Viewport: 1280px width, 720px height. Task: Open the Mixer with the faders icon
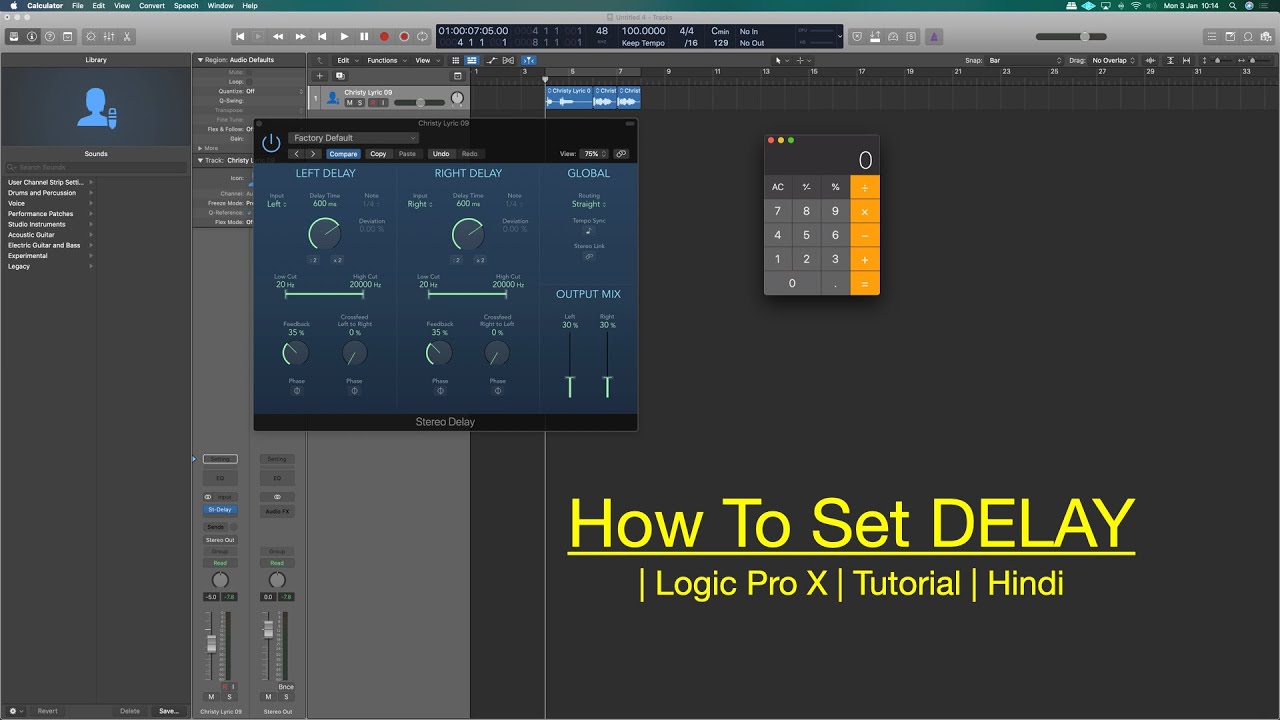pos(109,36)
